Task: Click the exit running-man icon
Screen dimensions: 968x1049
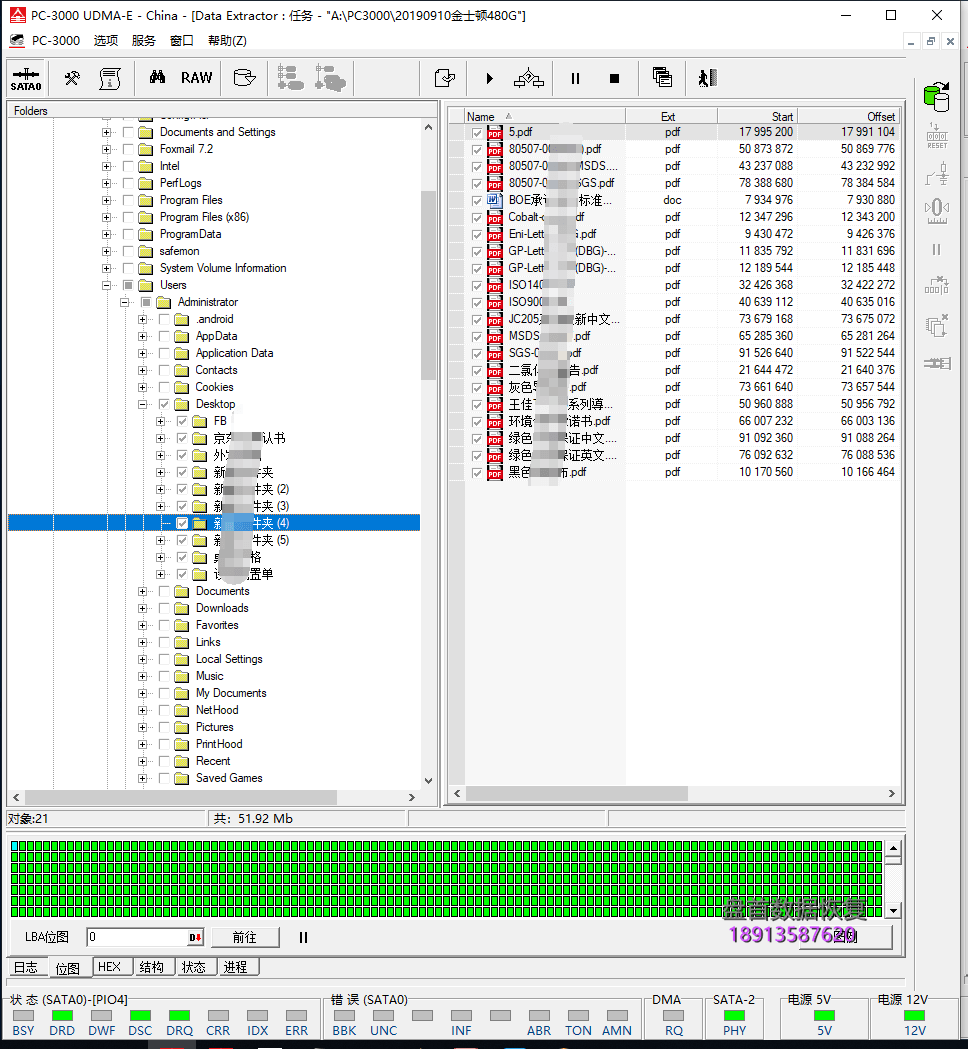Action: click(x=708, y=78)
